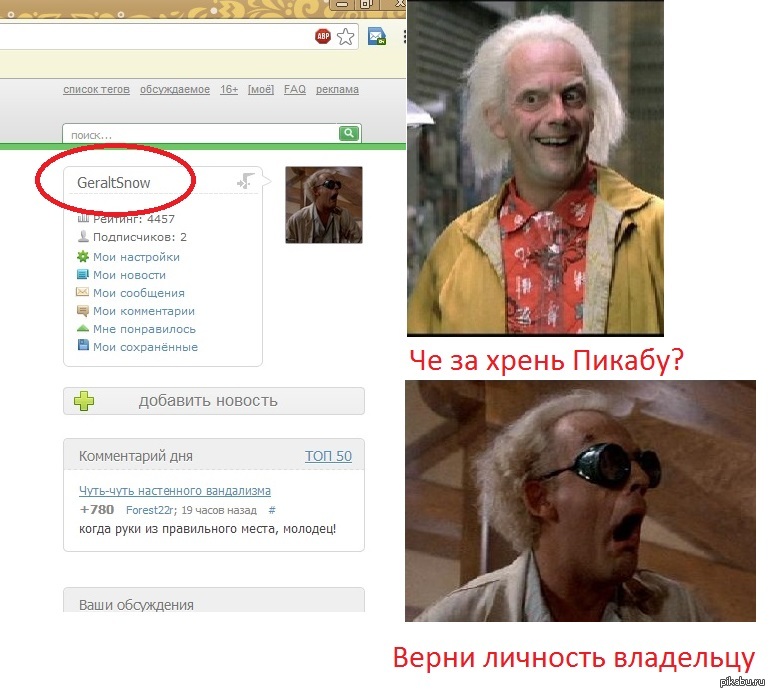Go to «обсуждаемое» section

coord(175,89)
